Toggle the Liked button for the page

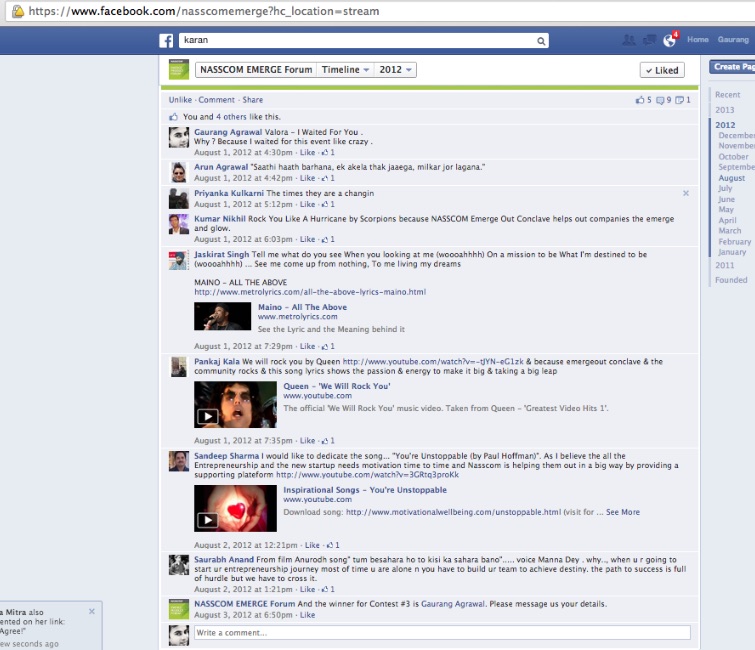click(x=662, y=70)
